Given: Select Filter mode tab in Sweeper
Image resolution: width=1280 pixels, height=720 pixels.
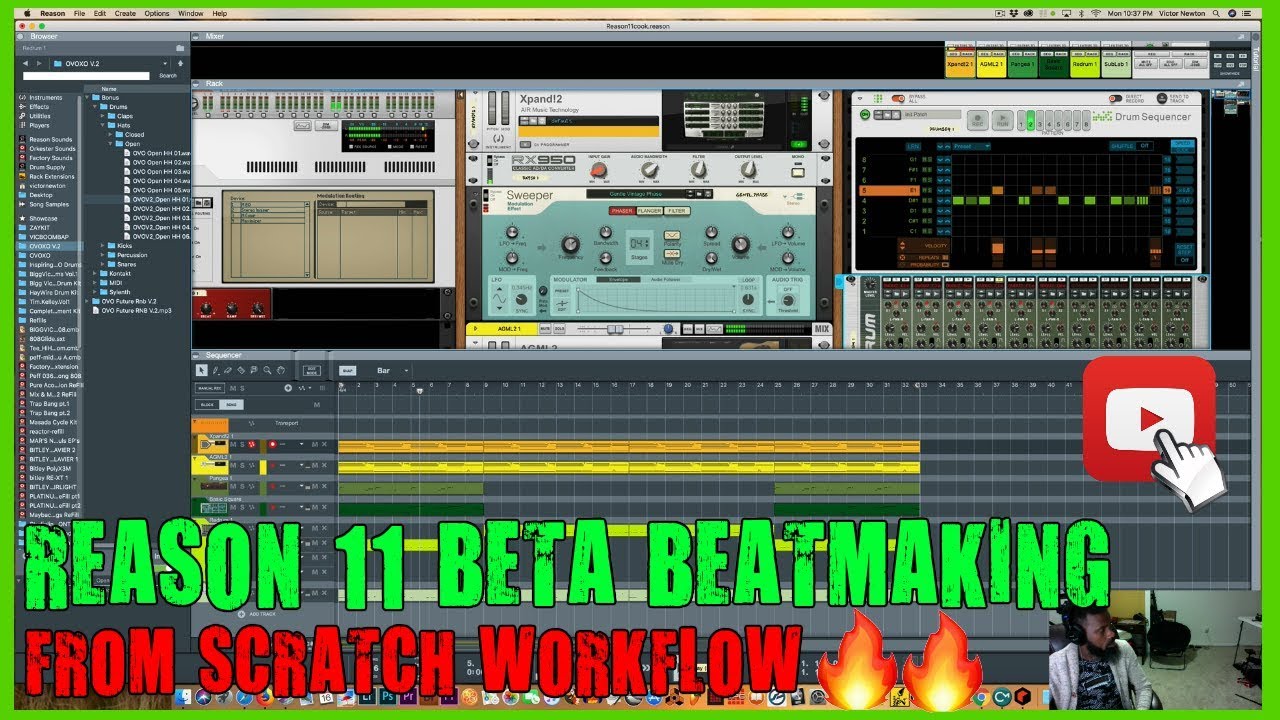Looking at the screenshot, I should pyautogui.click(x=677, y=211).
